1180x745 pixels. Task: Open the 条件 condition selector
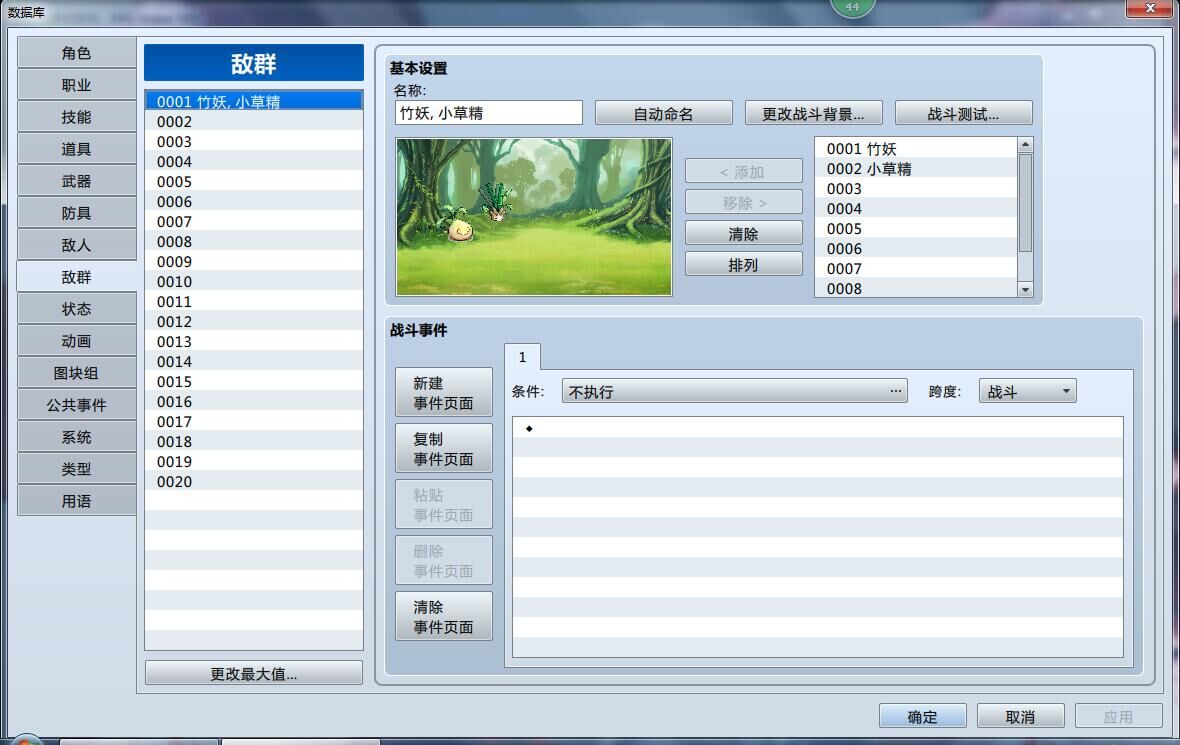click(734, 391)
